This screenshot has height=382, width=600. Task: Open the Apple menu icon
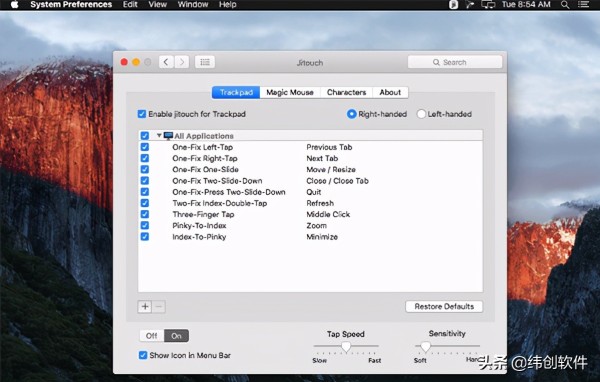[14, 5]
